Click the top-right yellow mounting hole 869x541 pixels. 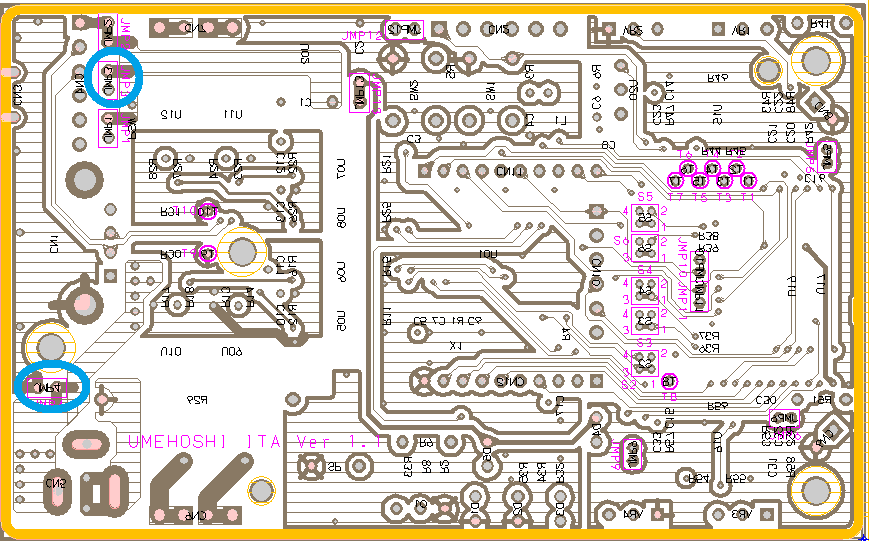(817, 59)
